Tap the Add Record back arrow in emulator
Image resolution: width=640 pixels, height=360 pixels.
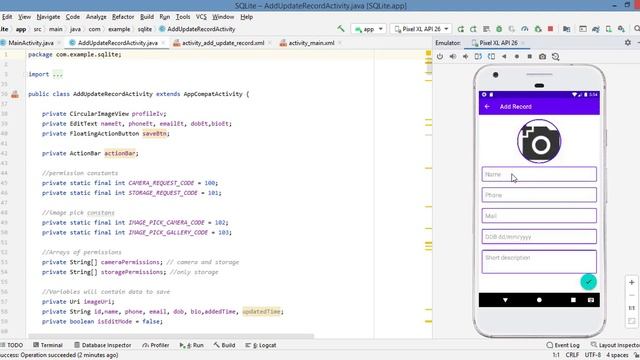487,107
